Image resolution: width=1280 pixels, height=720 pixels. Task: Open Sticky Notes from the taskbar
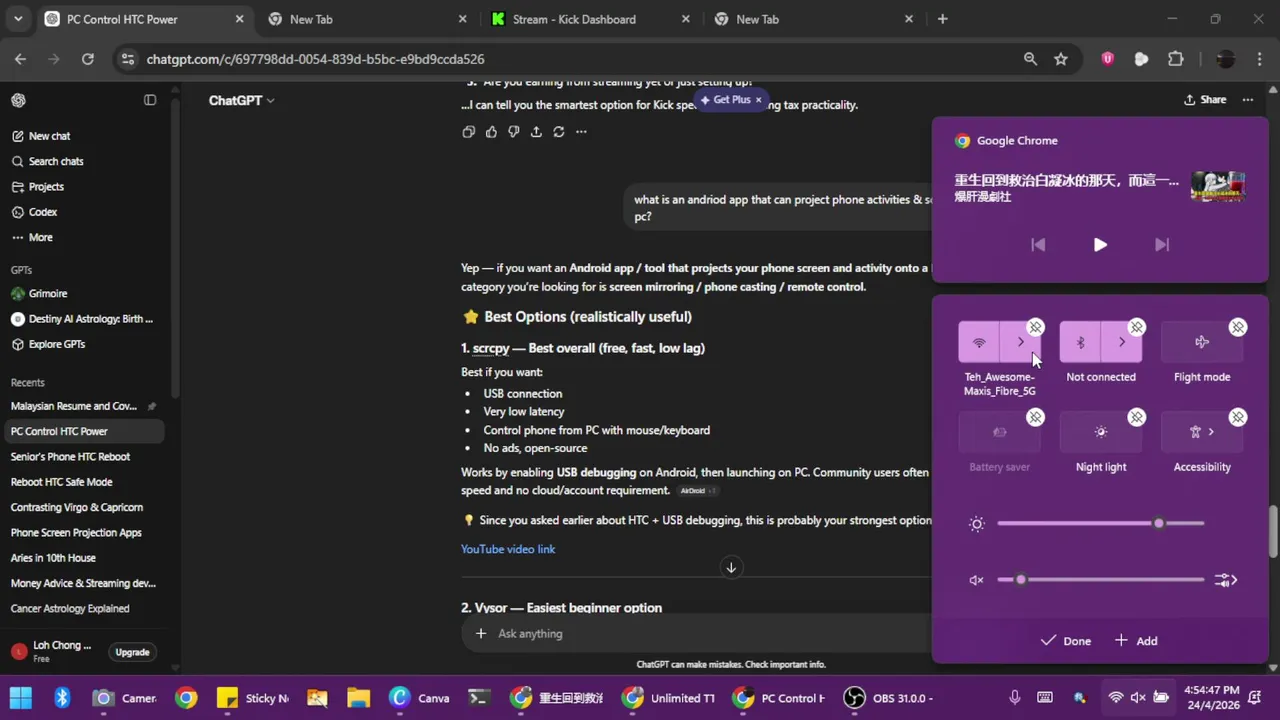click(252, 698)
